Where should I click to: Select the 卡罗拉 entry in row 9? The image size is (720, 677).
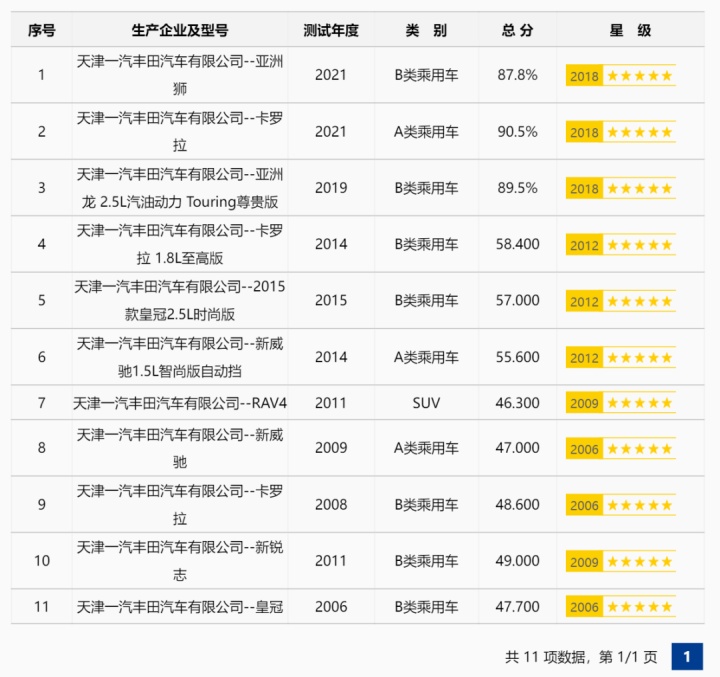pyautogui.click(x=180, y=504)
